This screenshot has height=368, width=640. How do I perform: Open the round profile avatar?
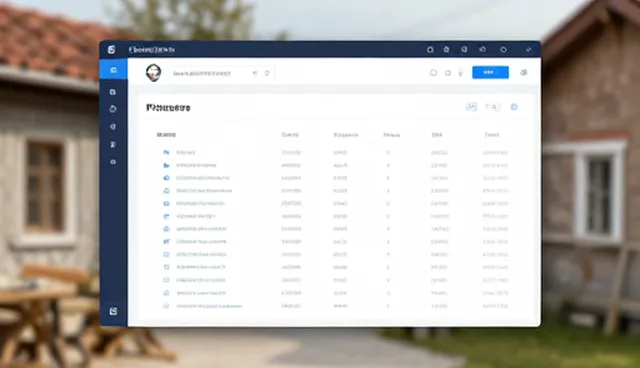pos(153,73)
